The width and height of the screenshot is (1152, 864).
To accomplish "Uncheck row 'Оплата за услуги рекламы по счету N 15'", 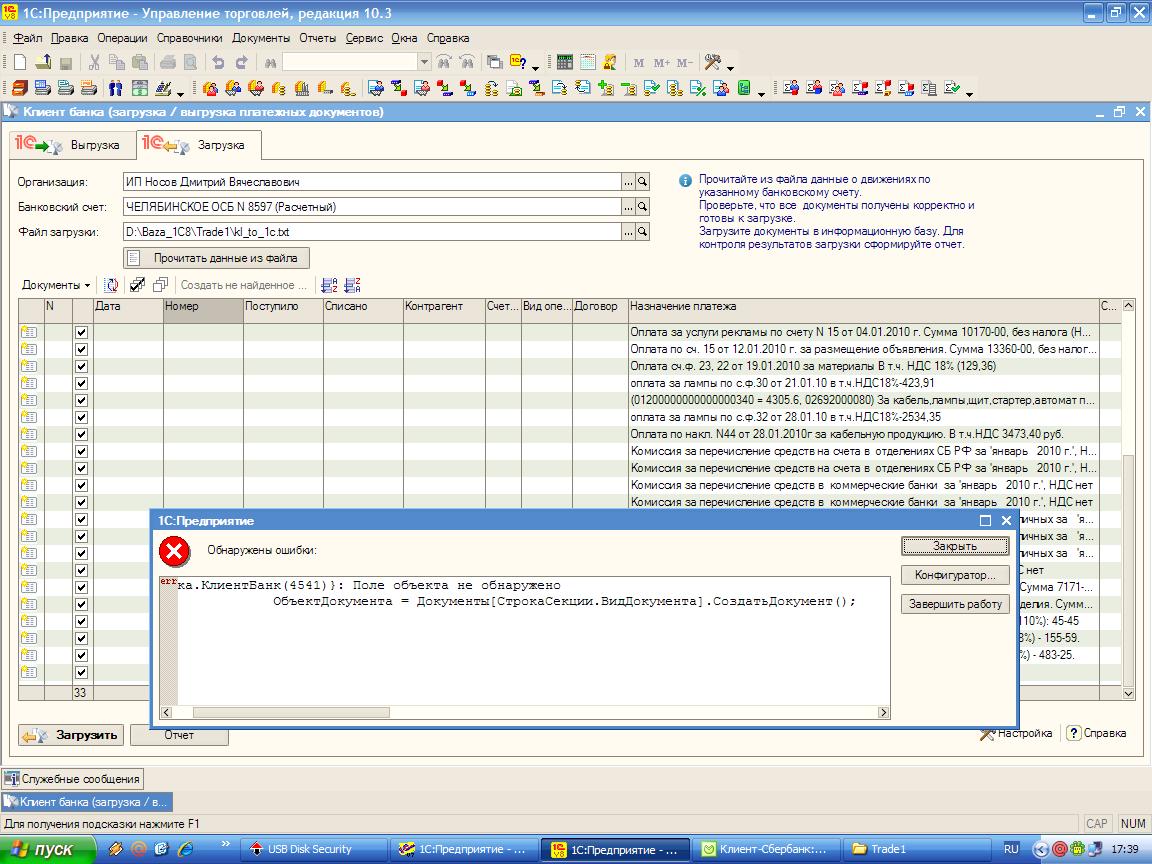I will (x=82, y=332).
